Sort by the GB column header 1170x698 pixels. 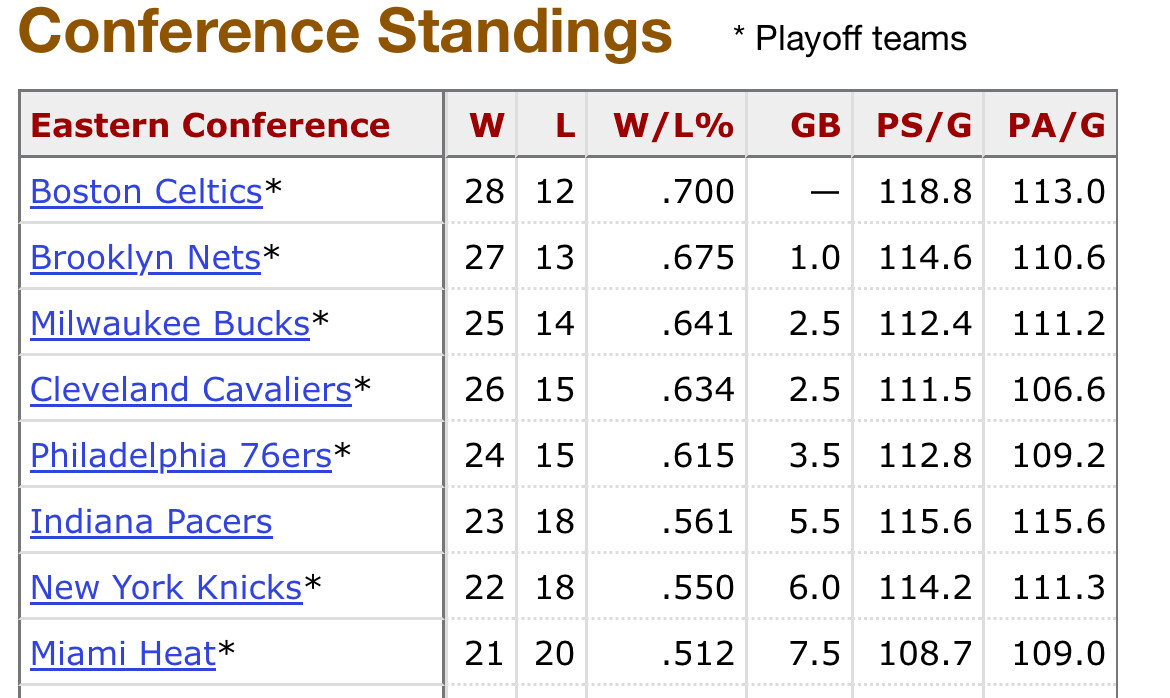[815, 126]
